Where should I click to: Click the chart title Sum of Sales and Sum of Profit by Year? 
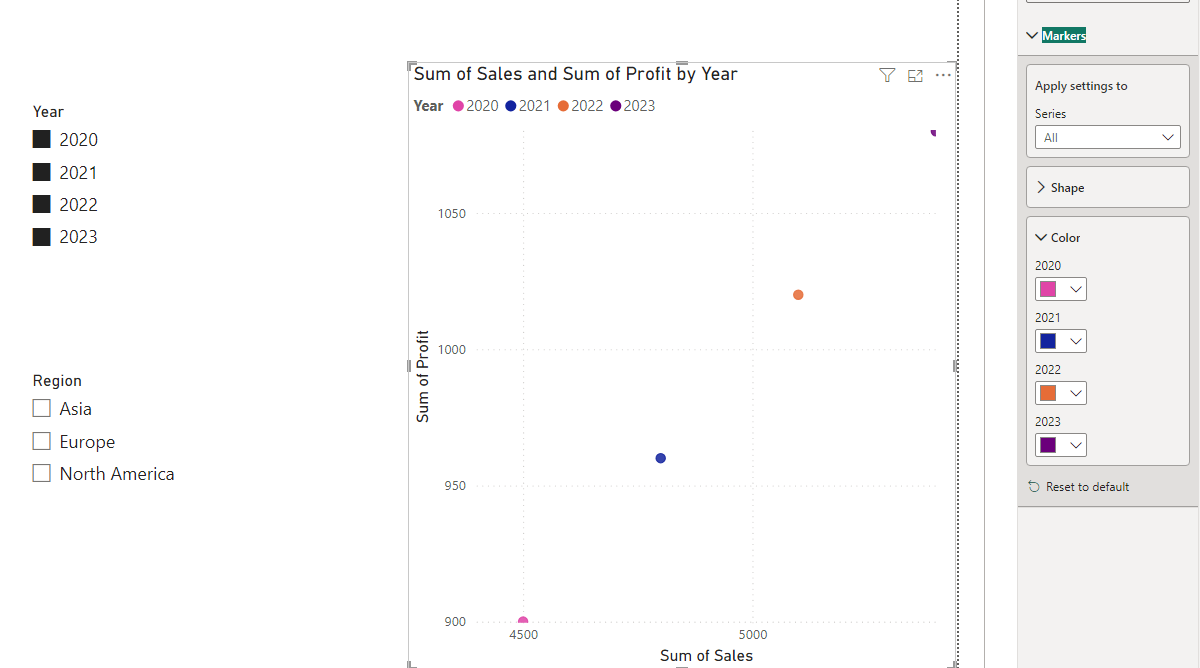[576, 74]
